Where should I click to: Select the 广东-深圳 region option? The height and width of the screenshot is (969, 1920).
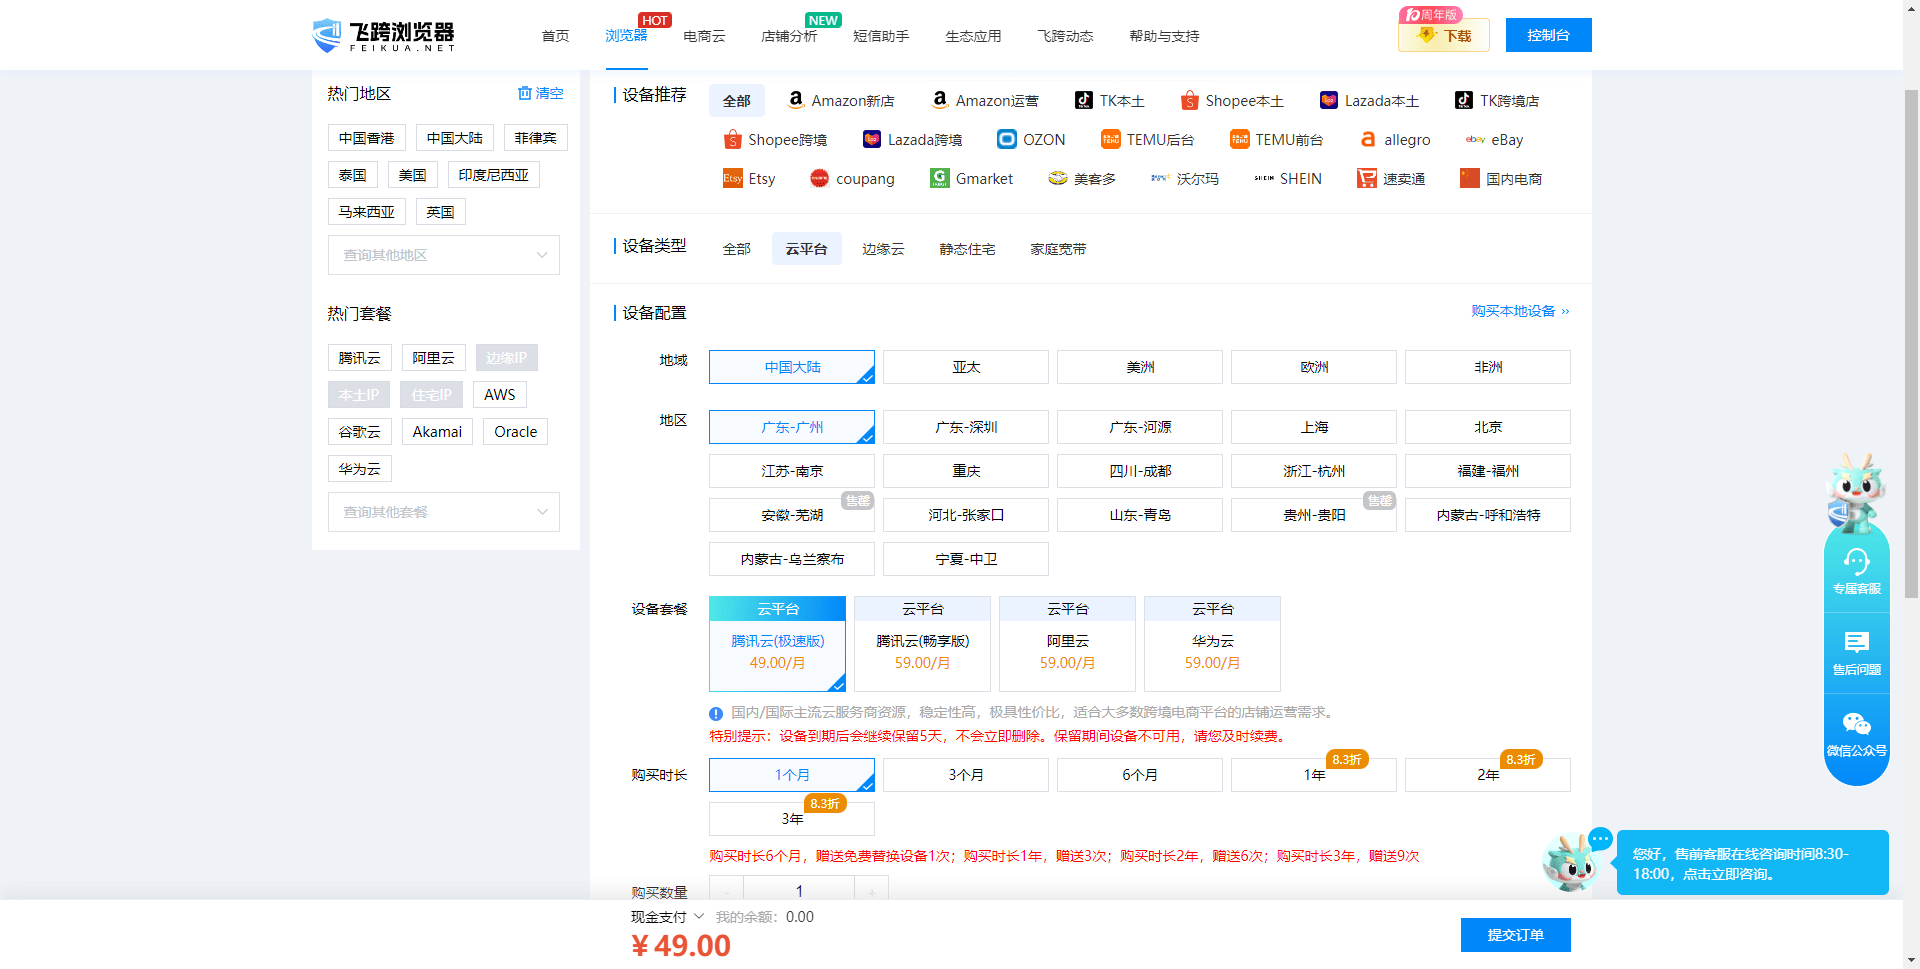[x=965, y=427]
